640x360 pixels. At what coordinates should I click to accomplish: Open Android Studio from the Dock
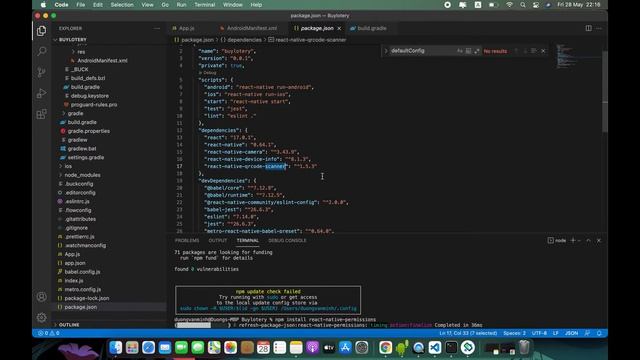coord(402,348)
